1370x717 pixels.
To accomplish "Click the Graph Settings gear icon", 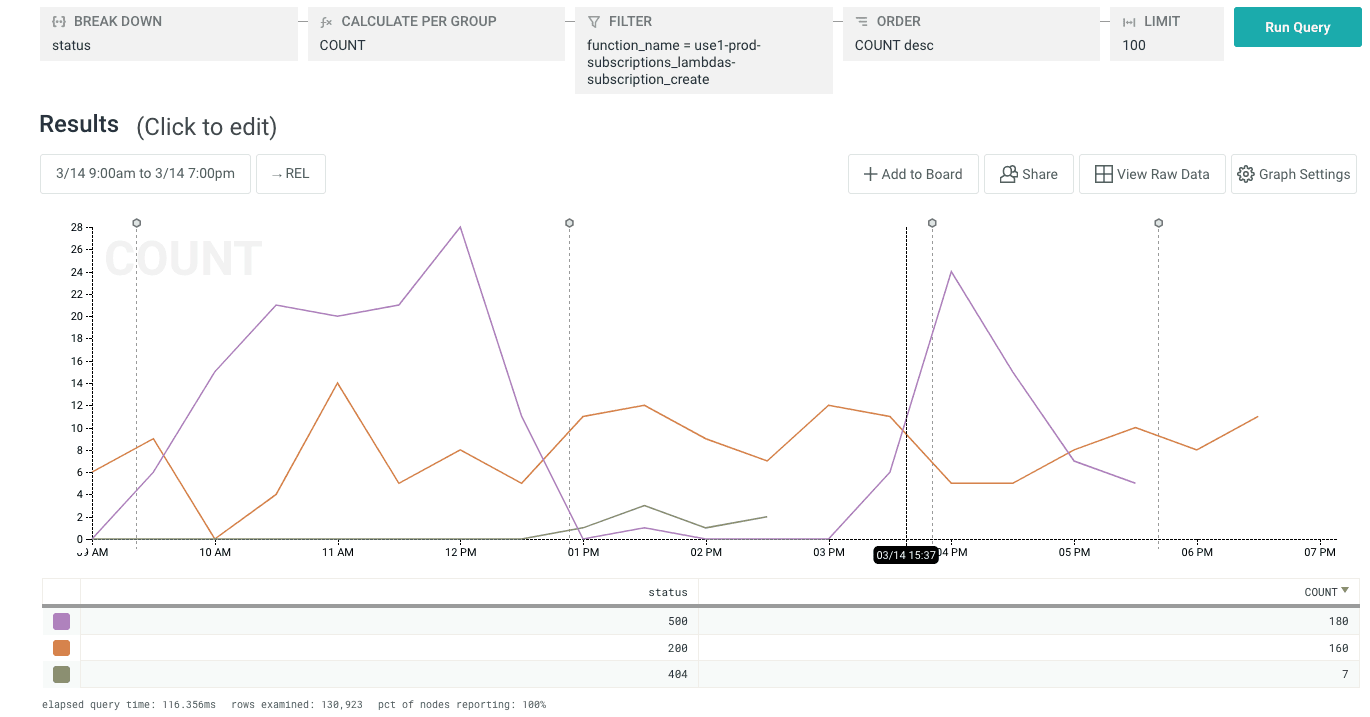I will (x=1245, y=174).
